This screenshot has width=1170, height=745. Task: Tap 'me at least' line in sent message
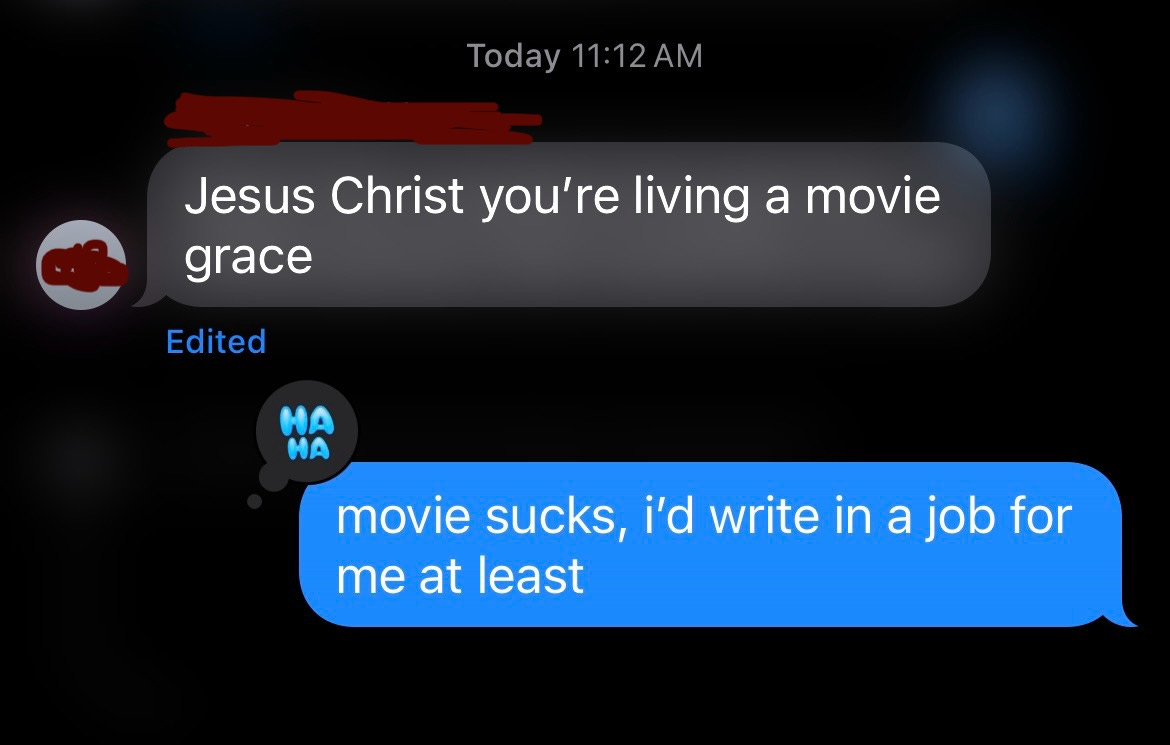[460, 576]
